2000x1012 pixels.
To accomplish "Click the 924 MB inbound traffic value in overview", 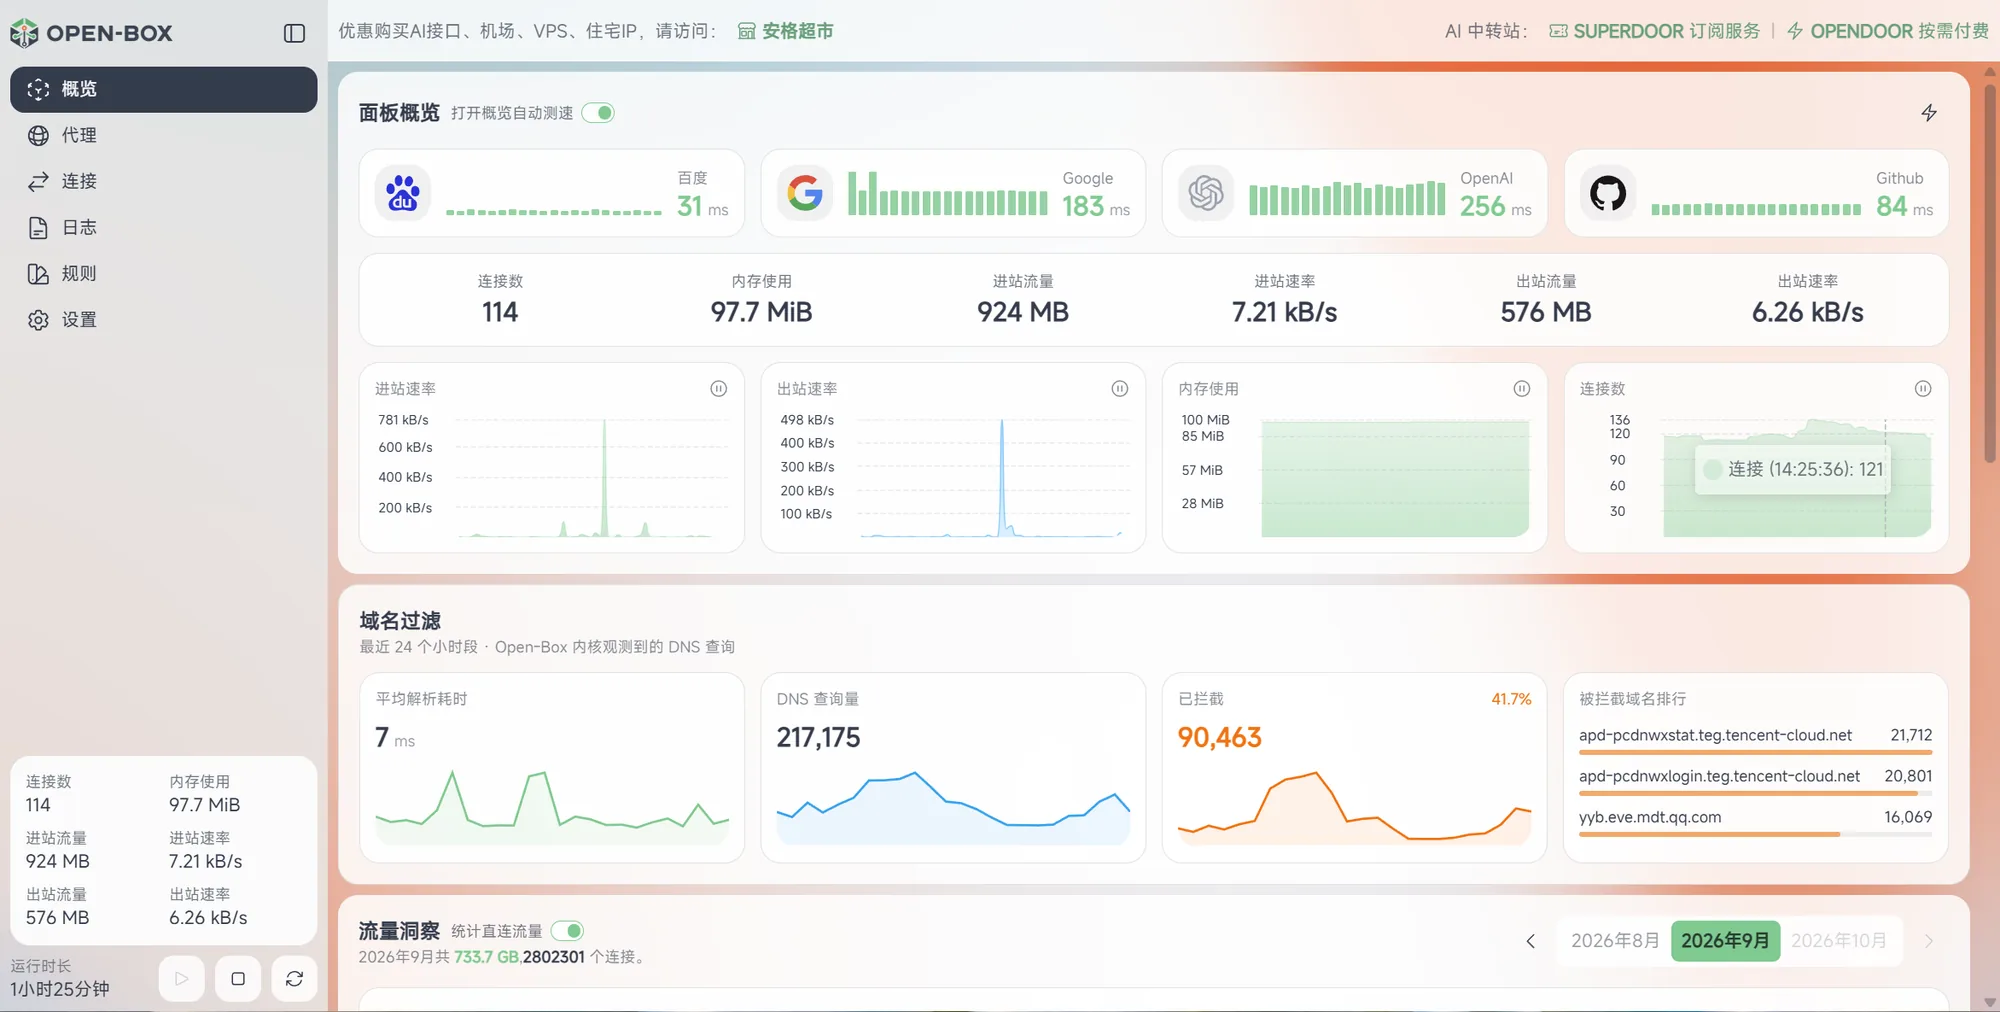I will click(1023, 313).
